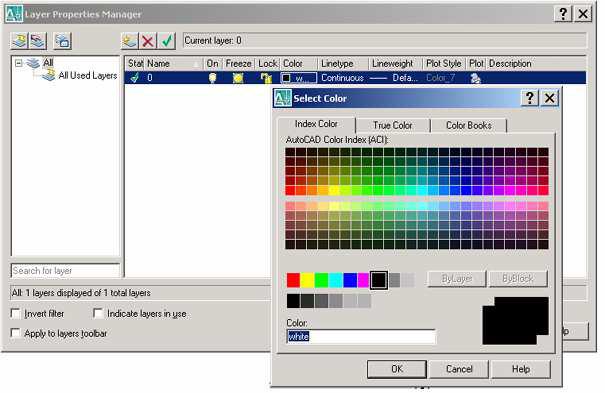
Task: Click Layer Properties Manager title icon
Action: tap(14, 14)
